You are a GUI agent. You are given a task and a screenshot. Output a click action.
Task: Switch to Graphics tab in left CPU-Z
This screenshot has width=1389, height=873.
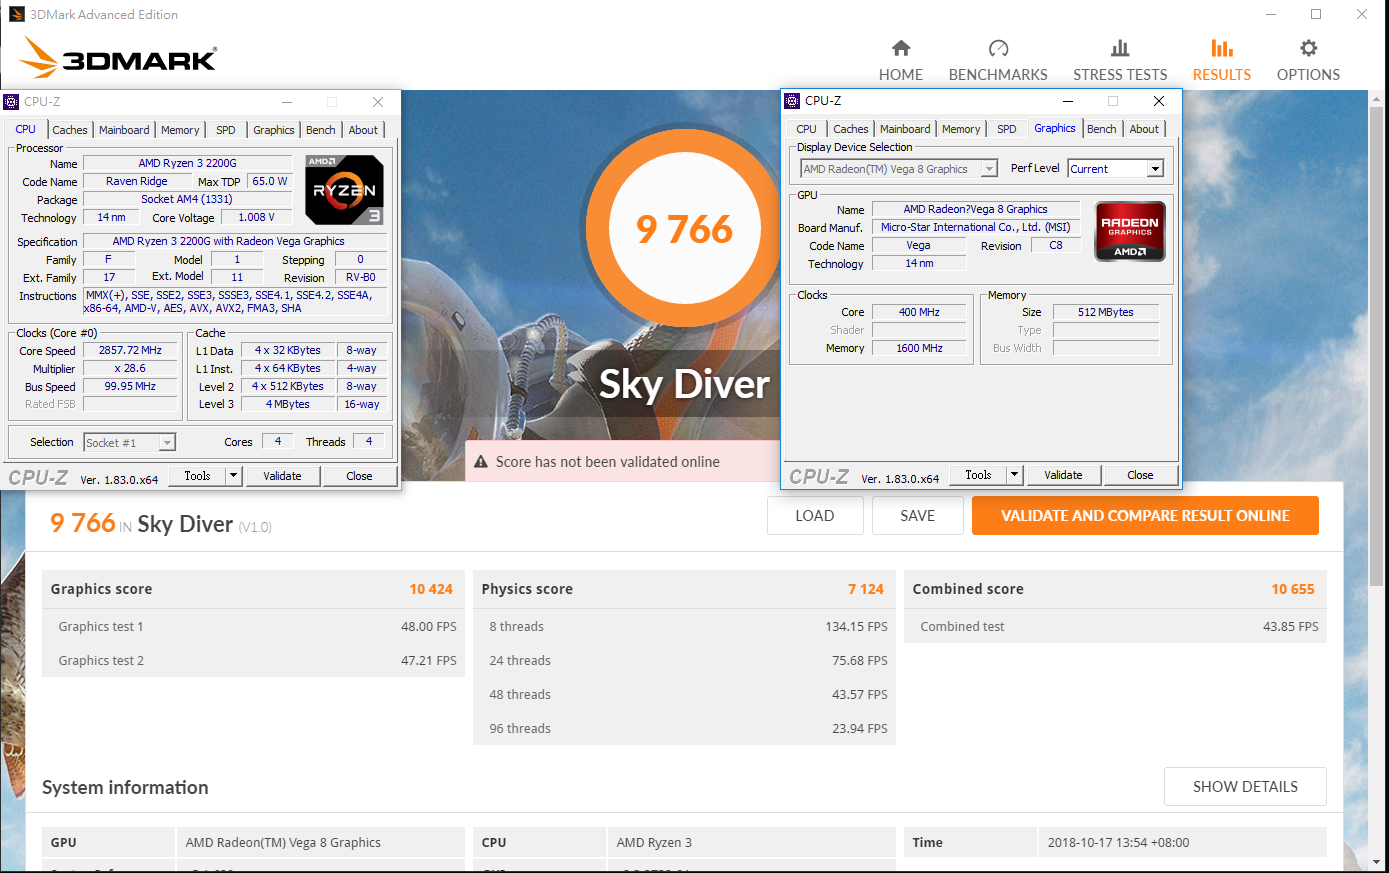point(274,130)
